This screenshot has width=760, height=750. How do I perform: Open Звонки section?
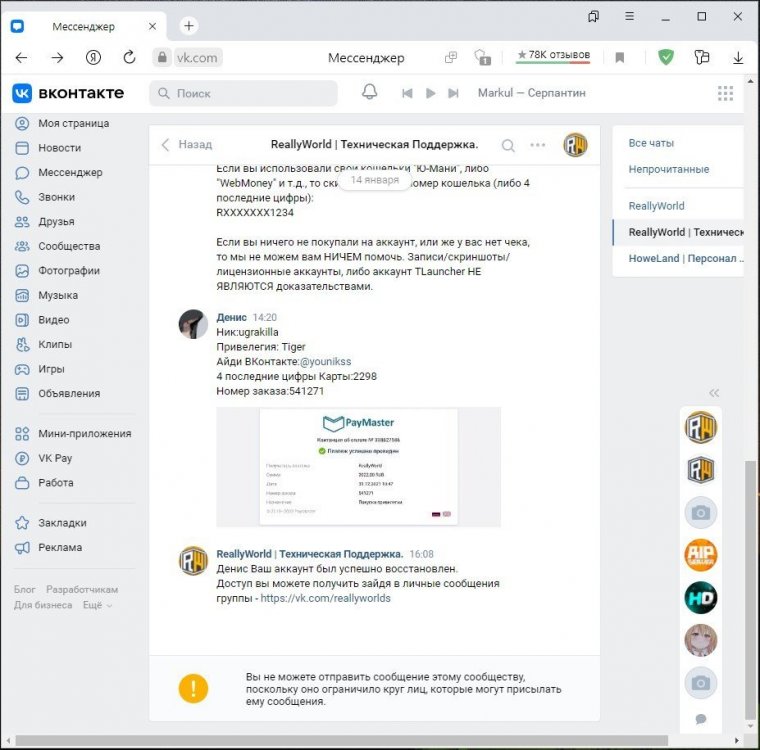(45, 197)
